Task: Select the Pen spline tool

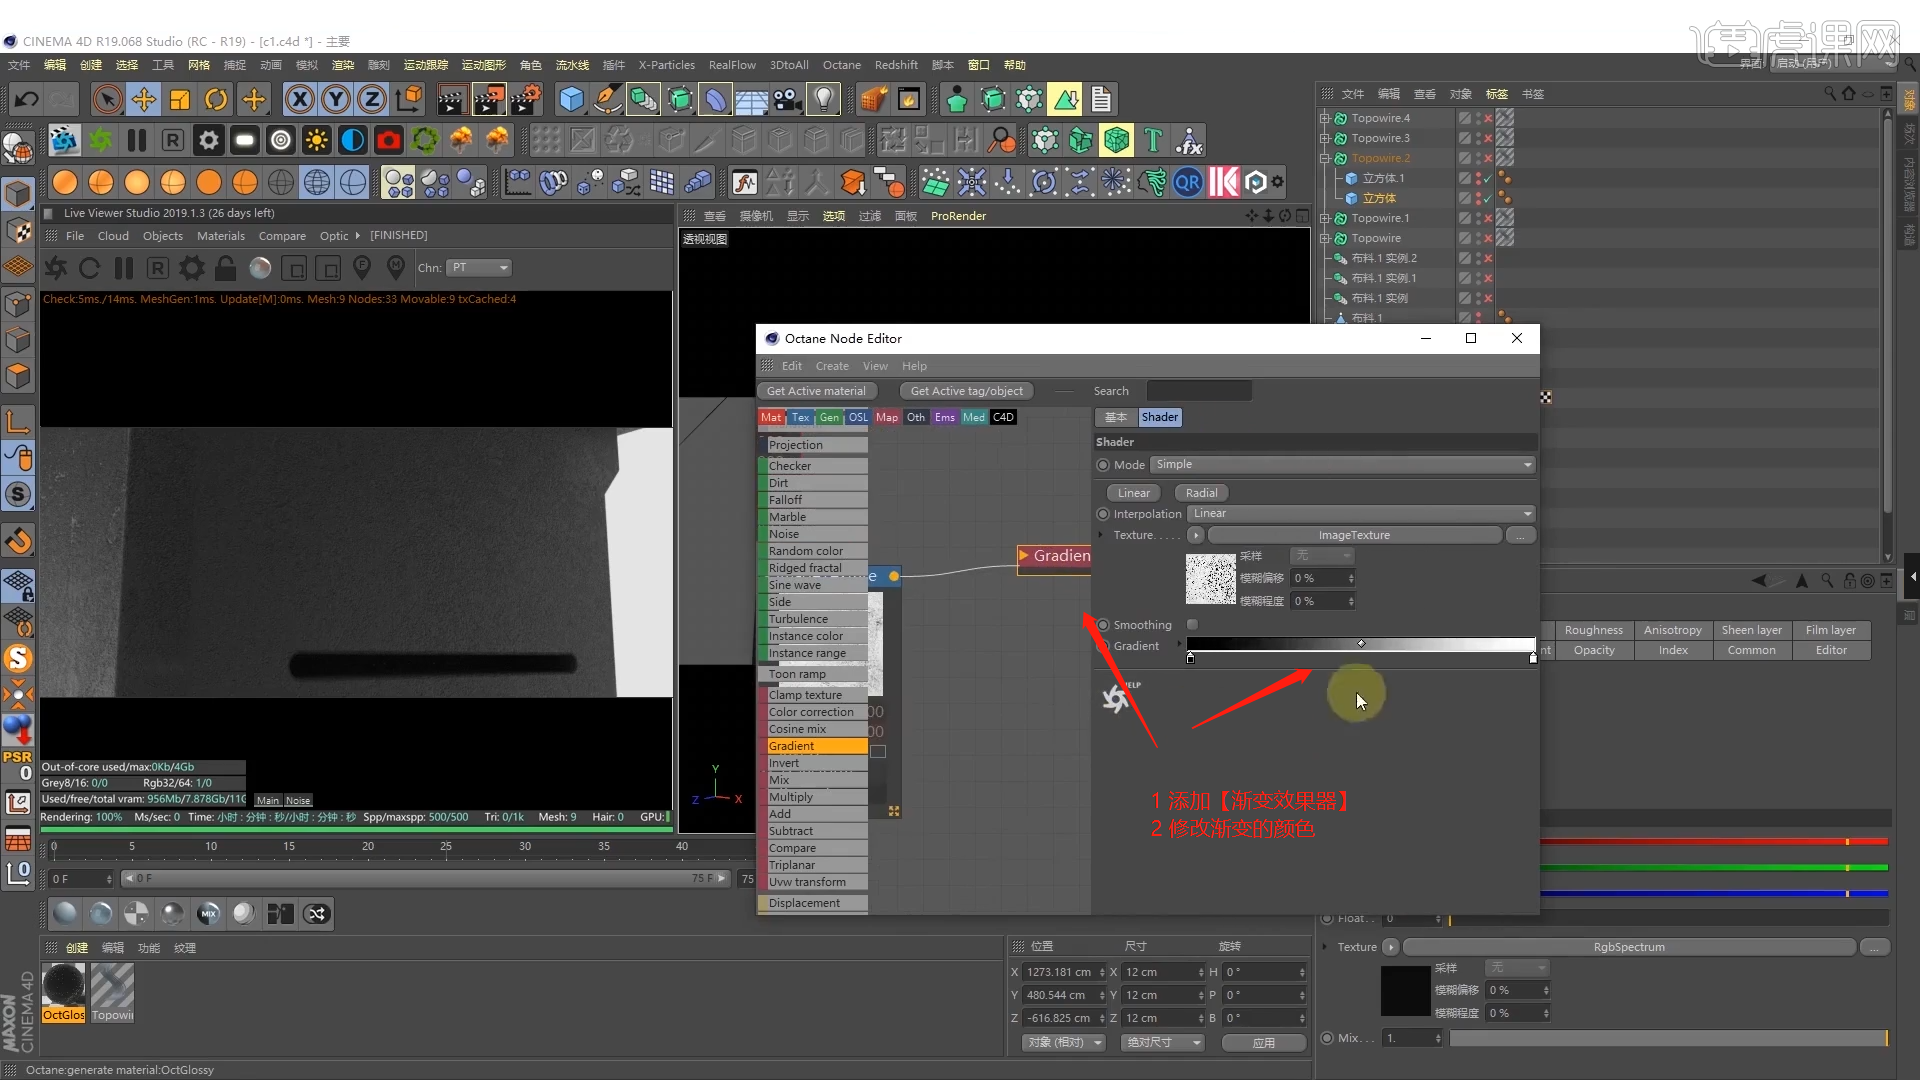Action: pyautogui.click(x=607, y=99)
